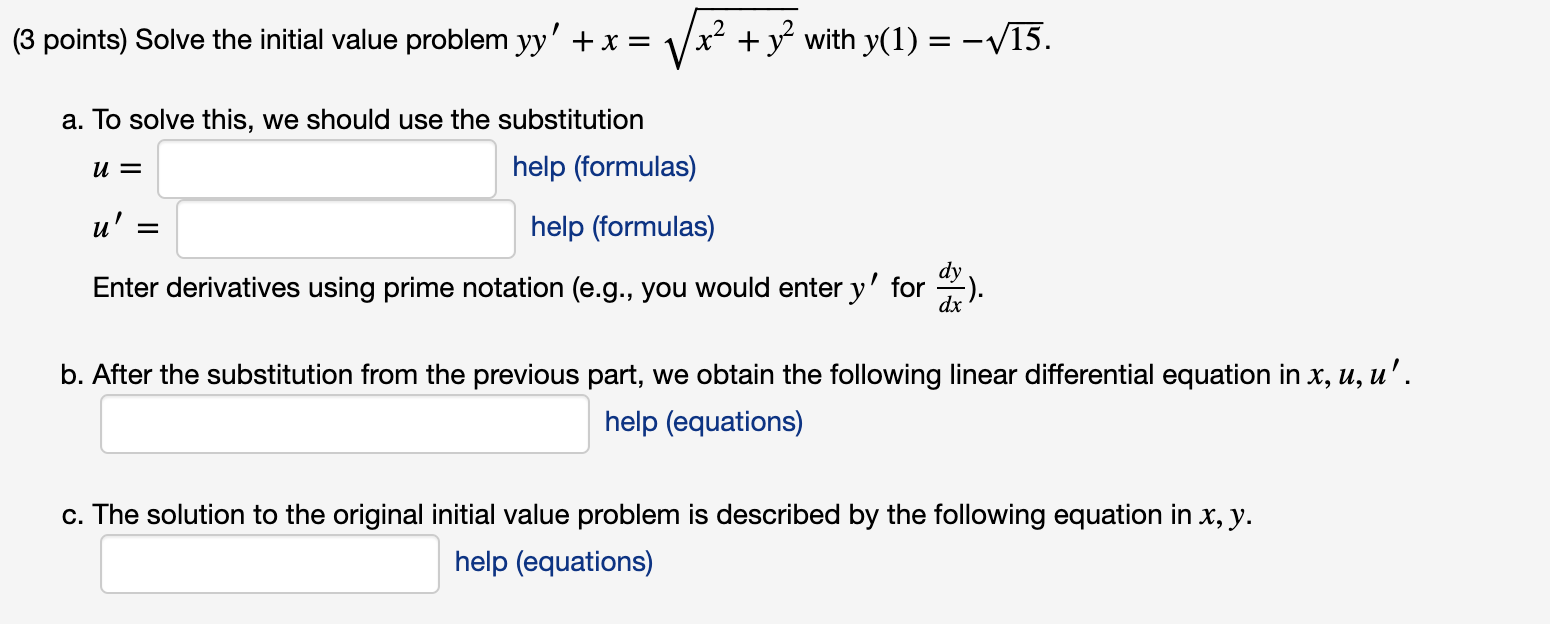Open help (formulas) next to the u field
Viewport: 1550px width, 624px height.
click(x=604, y=166)
